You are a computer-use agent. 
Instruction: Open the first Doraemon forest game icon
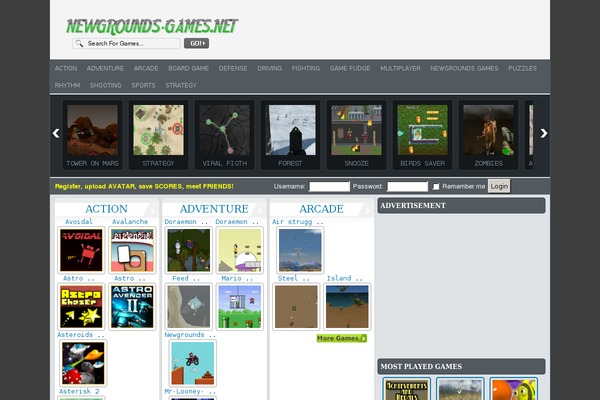click(189, 250)
